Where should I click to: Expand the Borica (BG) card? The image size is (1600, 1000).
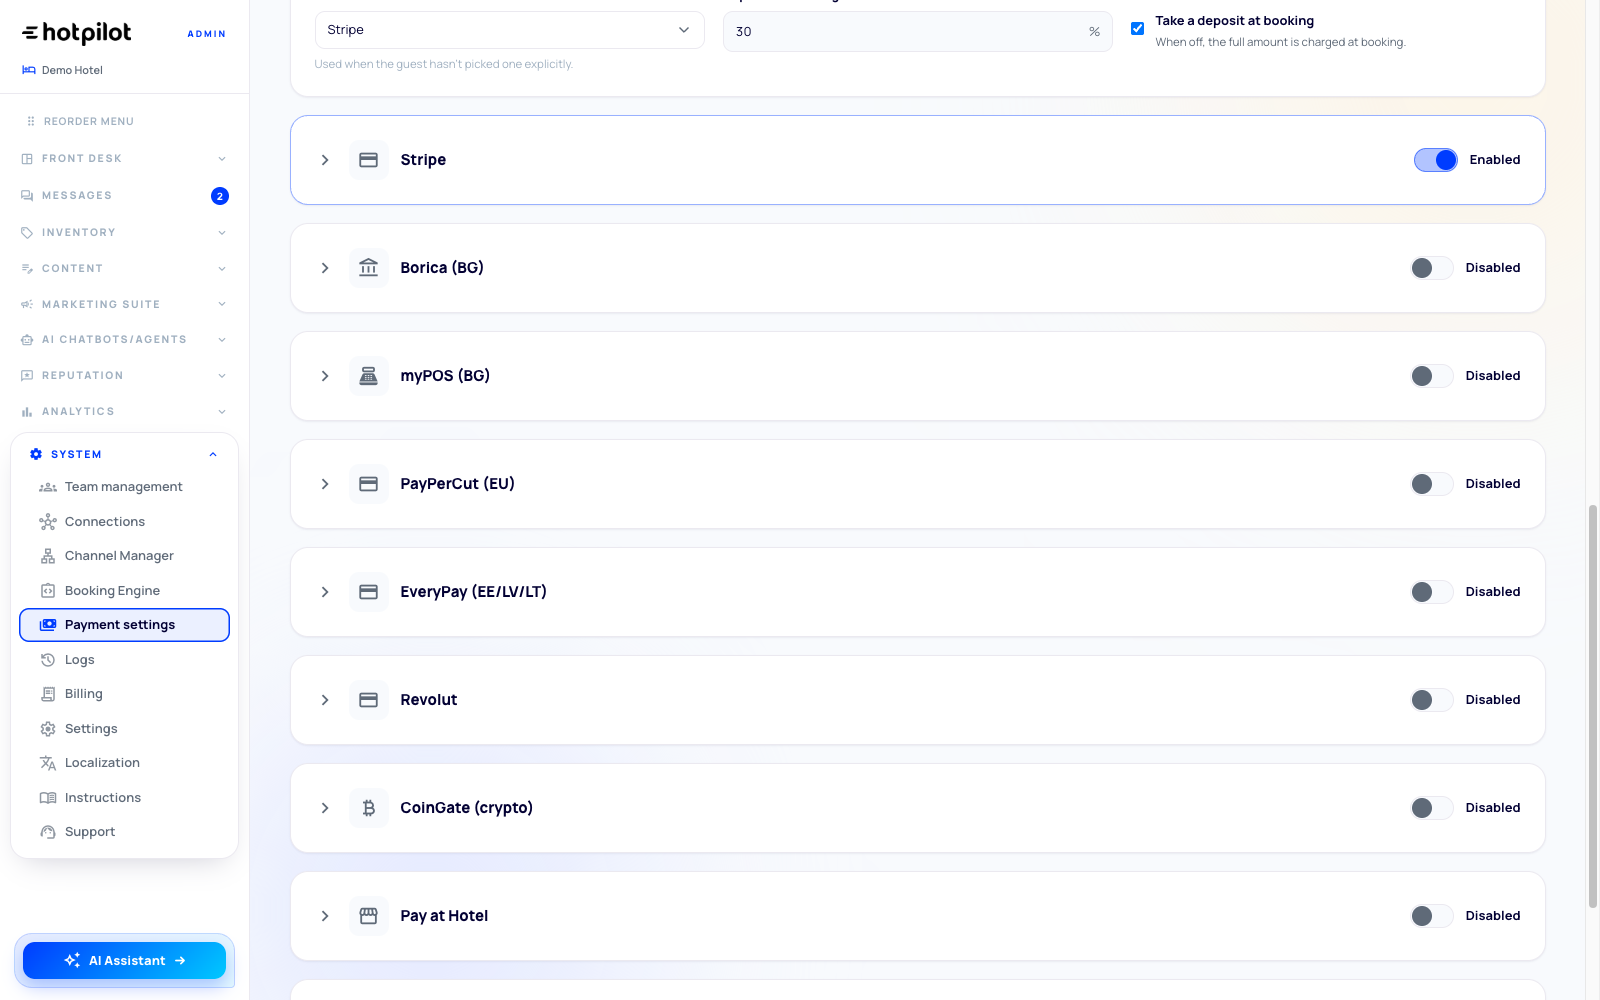coord(325,268)
